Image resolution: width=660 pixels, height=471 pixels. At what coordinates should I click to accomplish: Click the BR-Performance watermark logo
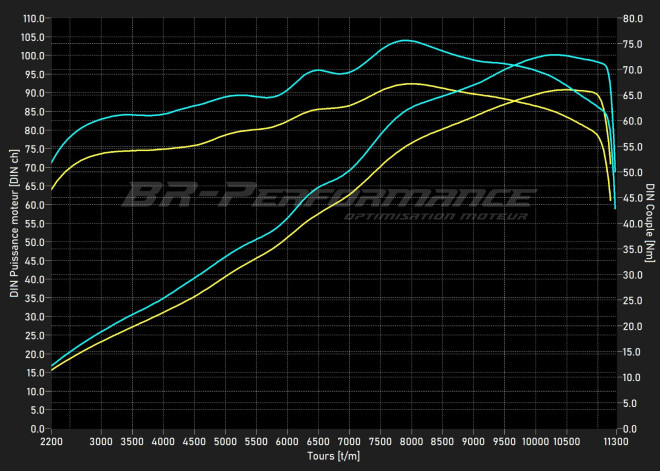pos(328,194)
